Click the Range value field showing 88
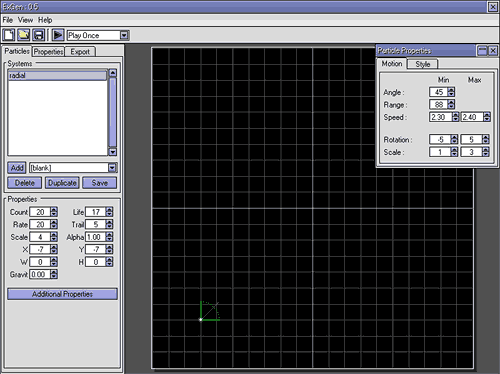The width and height of the screenshot is (500, 374). [x=438, y=105]
